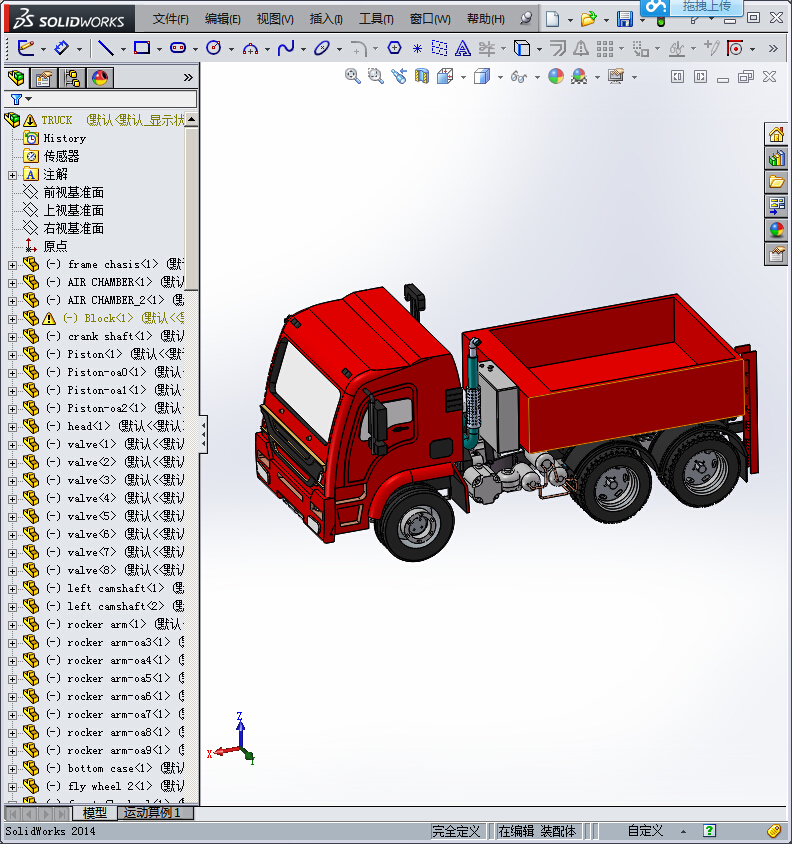Select the Arc sketch tool

click(250, 49)
